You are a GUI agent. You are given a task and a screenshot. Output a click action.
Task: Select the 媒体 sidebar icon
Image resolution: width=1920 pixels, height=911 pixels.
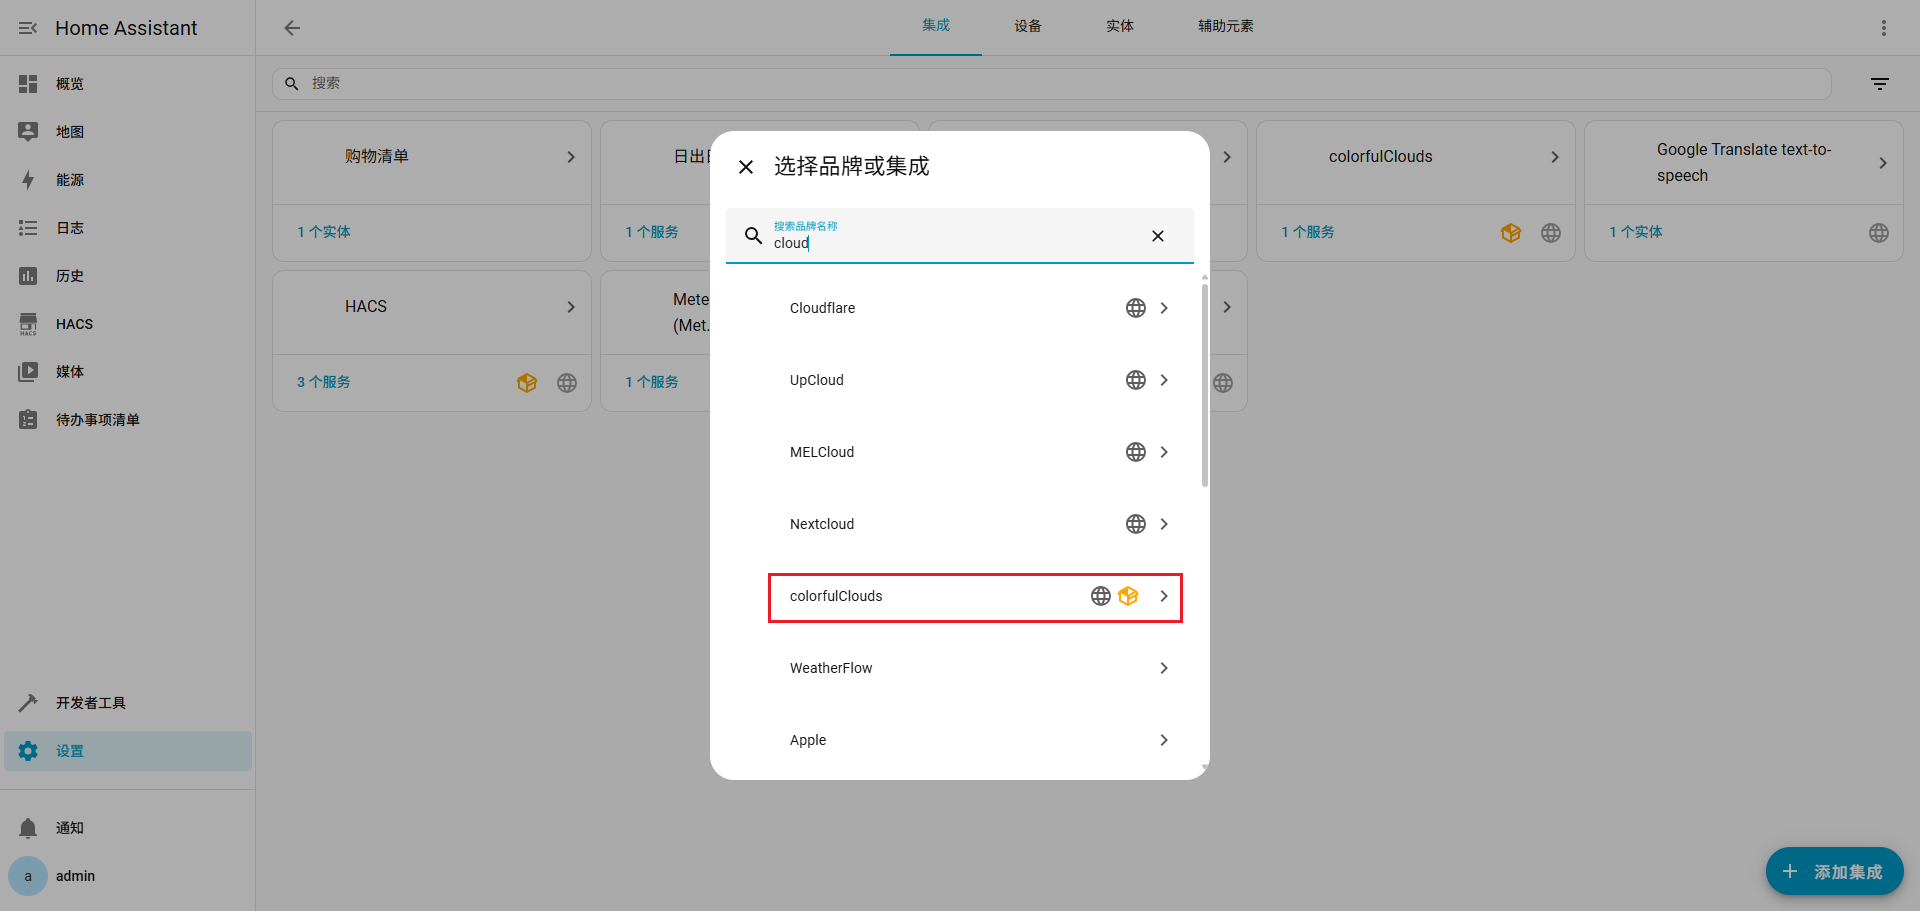pyautogui.click(x=27, y=371)
